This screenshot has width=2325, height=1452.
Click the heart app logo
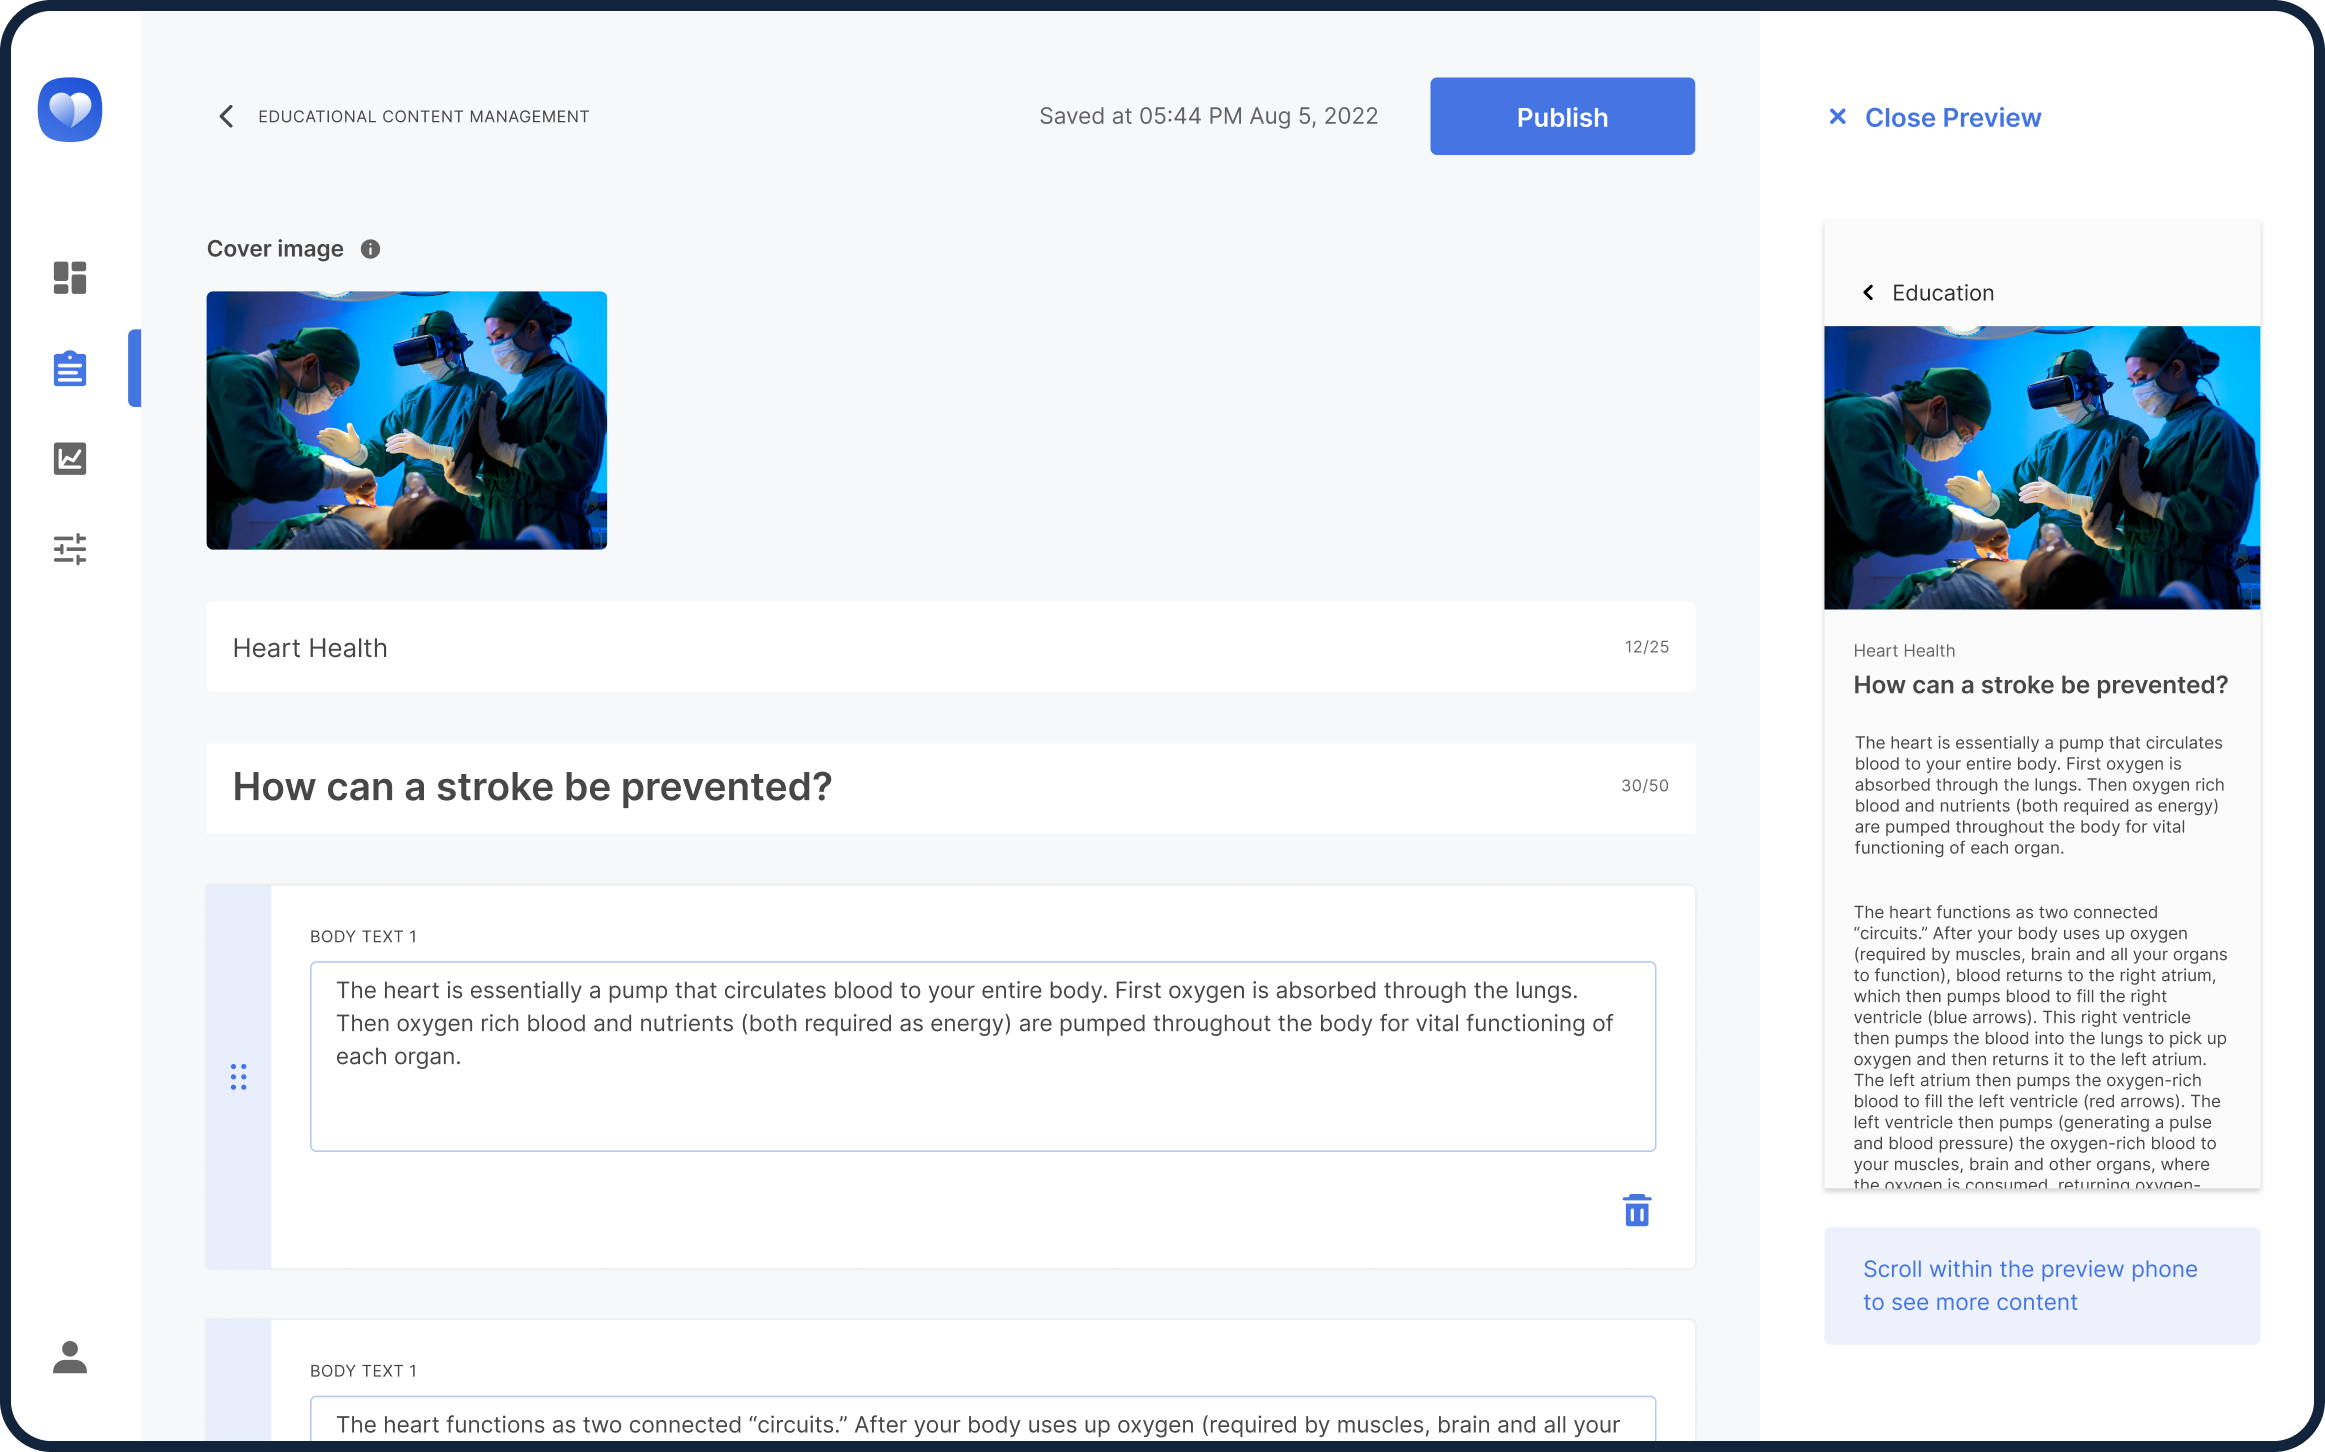(x=70, y=109)
